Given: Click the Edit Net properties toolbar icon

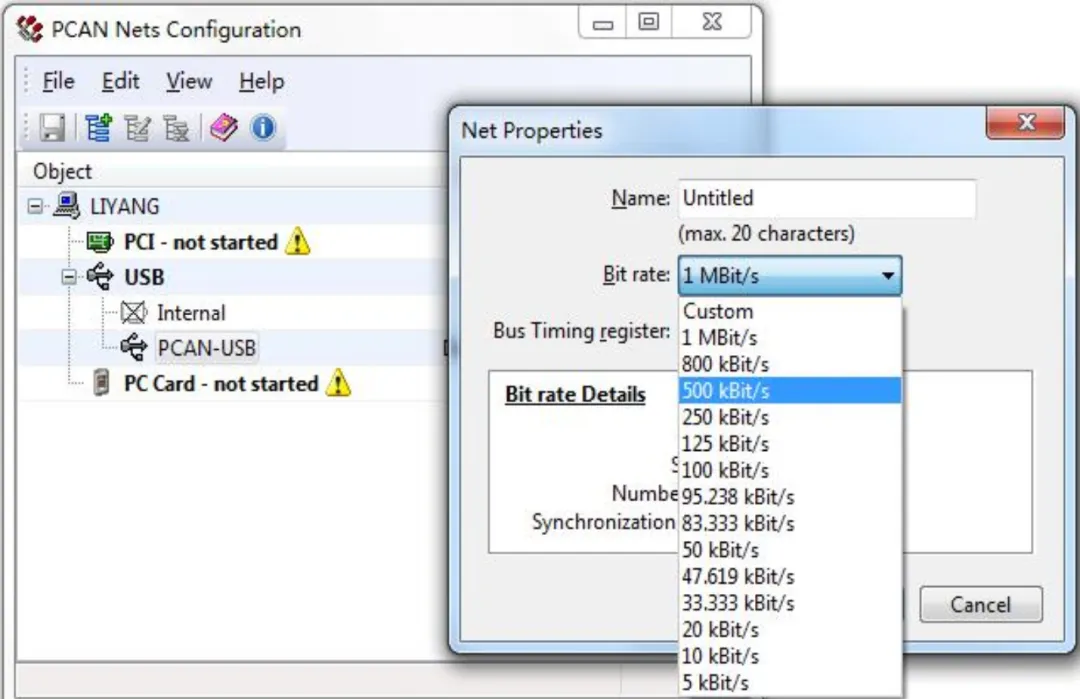Looking at the screenshot, I should pyautogui.click(x=138, y=128).
